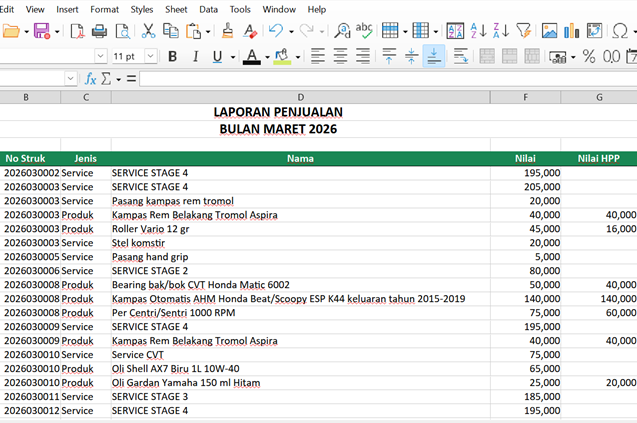This screenshot has height=423, width=637.
Task: Click the Sort Ascending icon
Action: (x=478, y=31)
